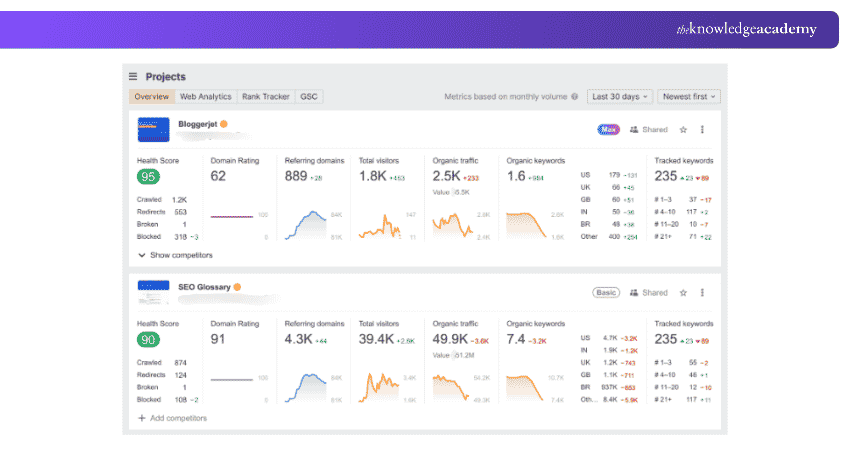Viewport: 850px width, 450px height.
Task: Click the Basic plan badge on SEO Glossary
Action: pos(606,292)
